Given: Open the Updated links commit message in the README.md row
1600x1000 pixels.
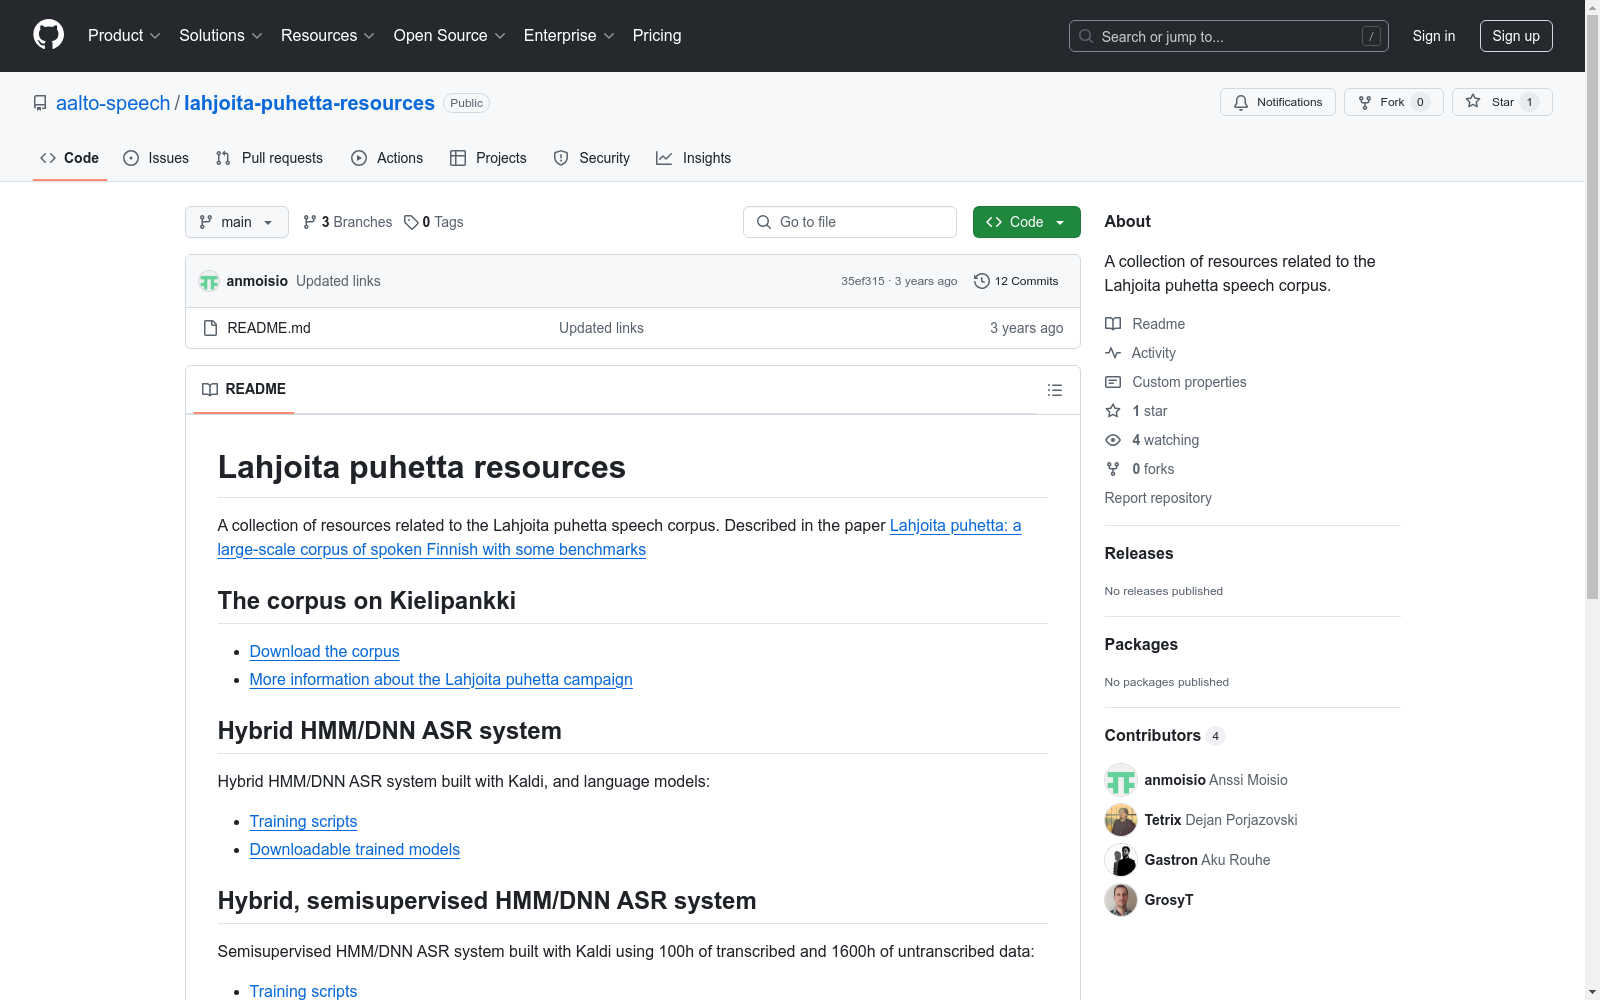Looking at the screenshot, I should pyautogui.click(x=601, y=328).
